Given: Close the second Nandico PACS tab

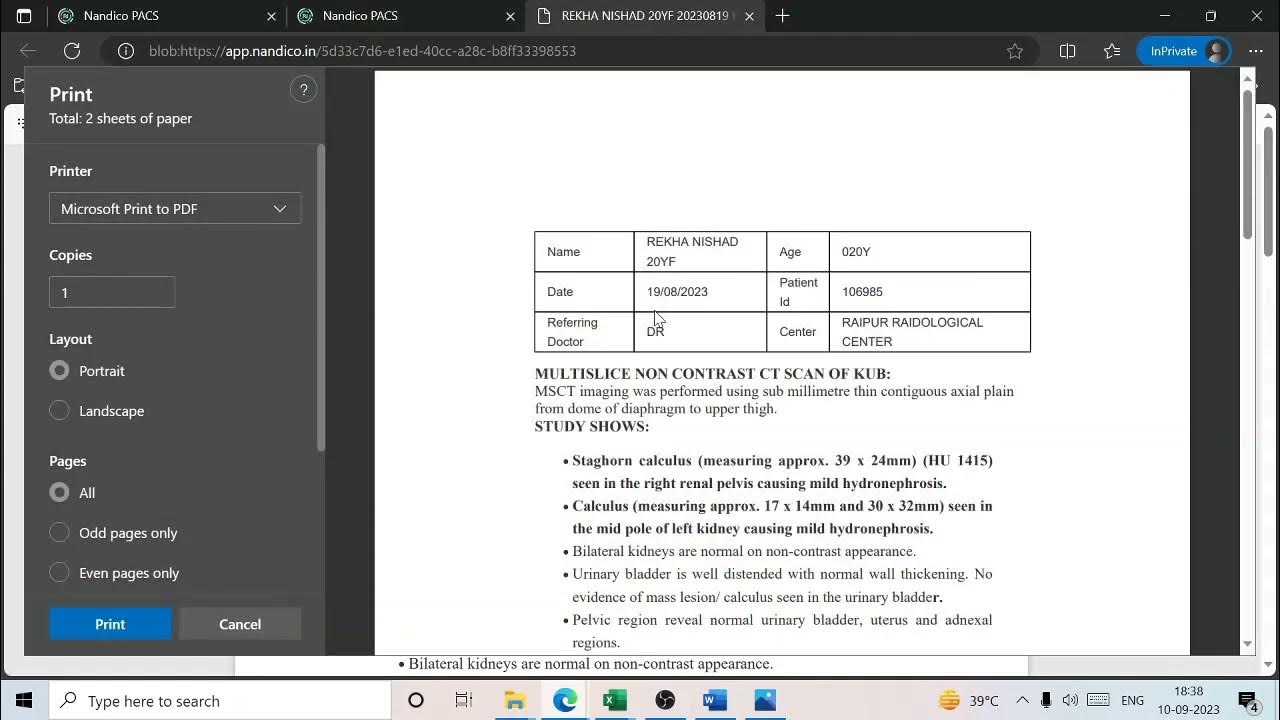Looking at the screenshot, I should click(511, 16).
